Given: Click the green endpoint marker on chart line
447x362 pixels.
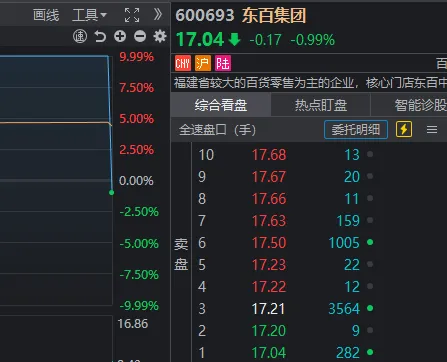Looking at the screenshot, I should [111, 192].
